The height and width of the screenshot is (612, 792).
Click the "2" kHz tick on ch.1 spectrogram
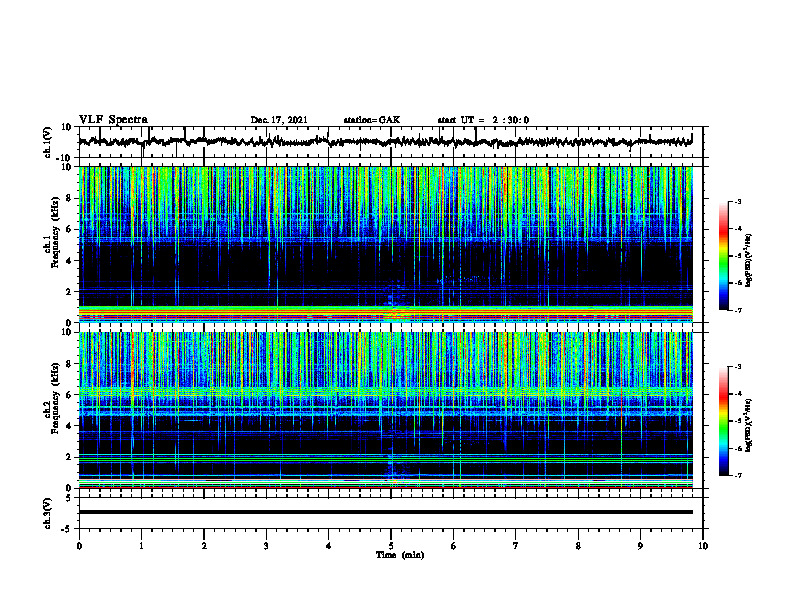coord(70,292)
